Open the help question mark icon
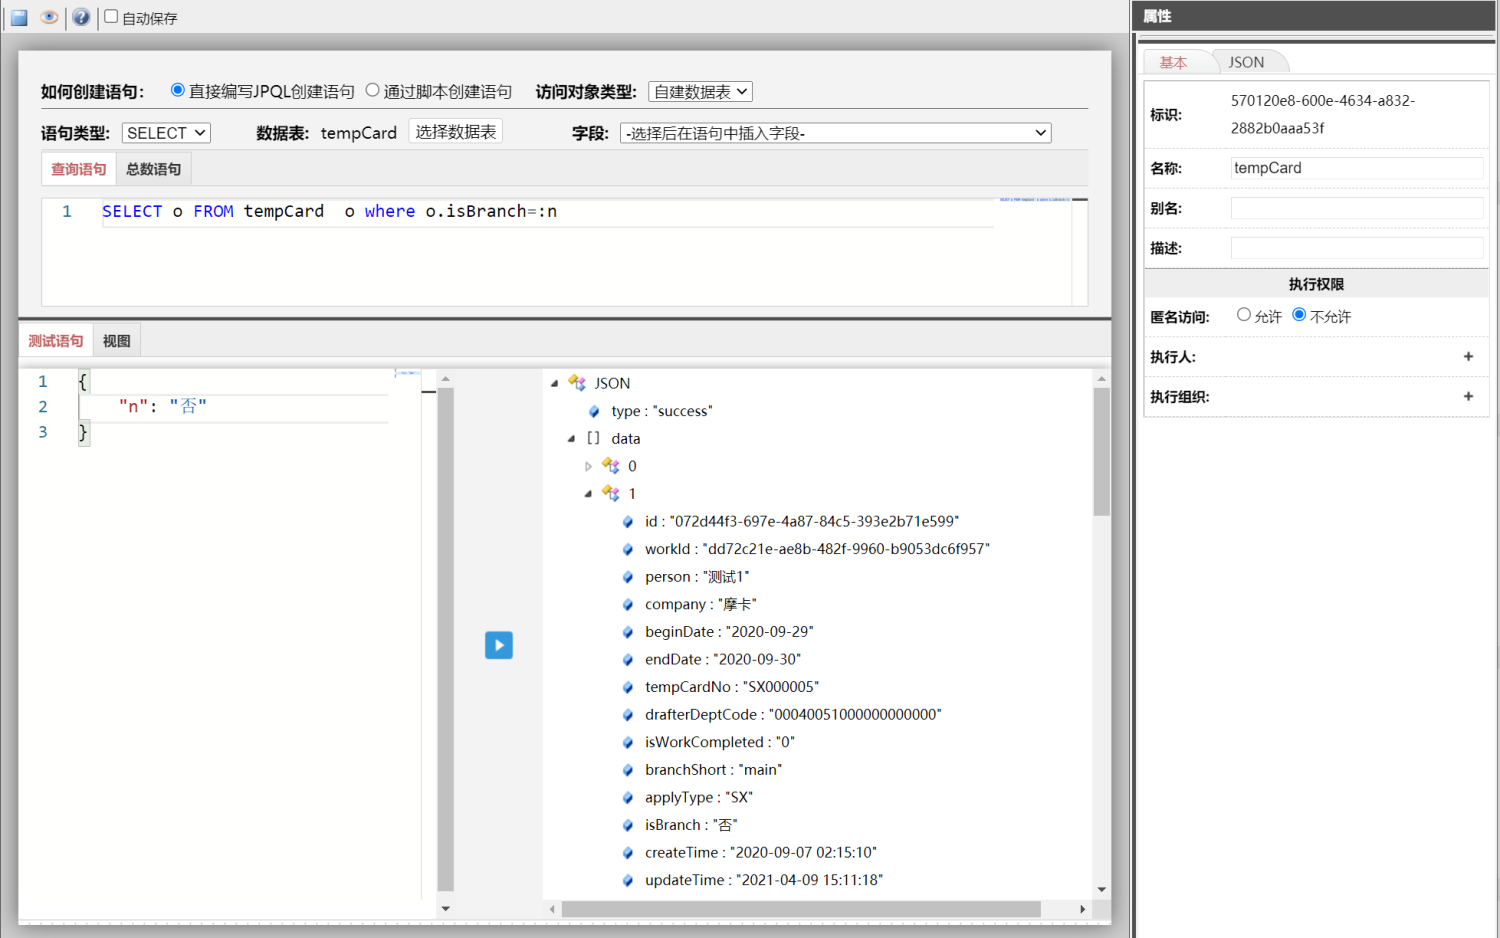1500x938 pixels. (81, 17)
